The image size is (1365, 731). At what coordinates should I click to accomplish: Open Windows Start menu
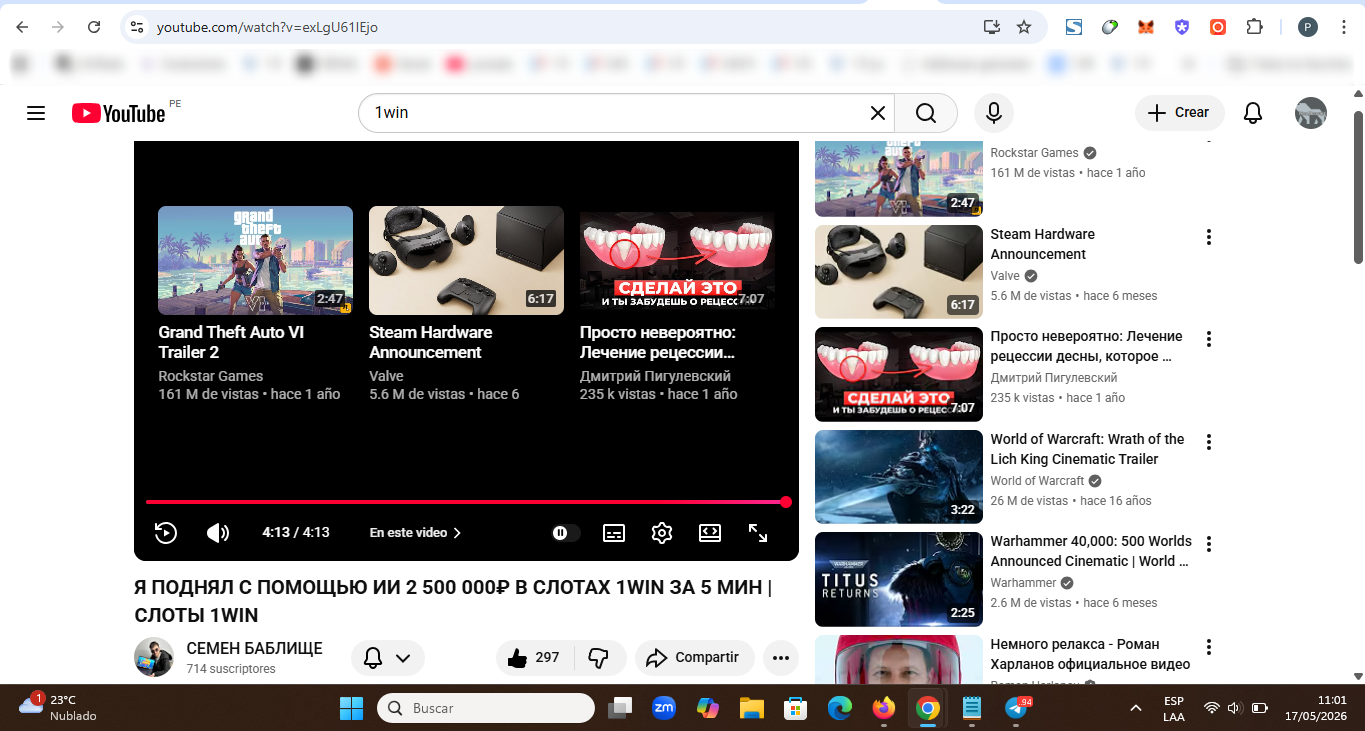point(351,708)
